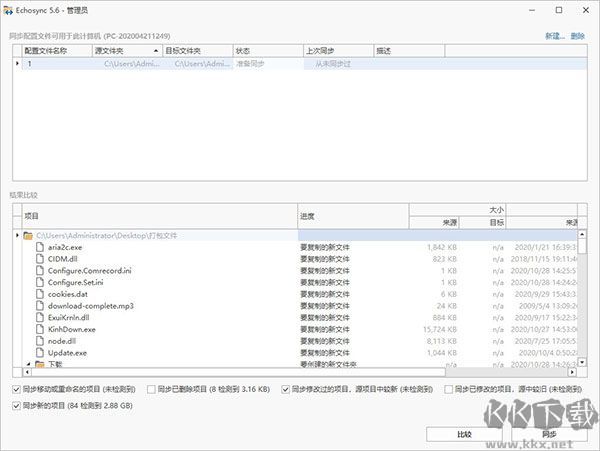Click the 目标 size column header
600x451 pixels.
(483, 223)
